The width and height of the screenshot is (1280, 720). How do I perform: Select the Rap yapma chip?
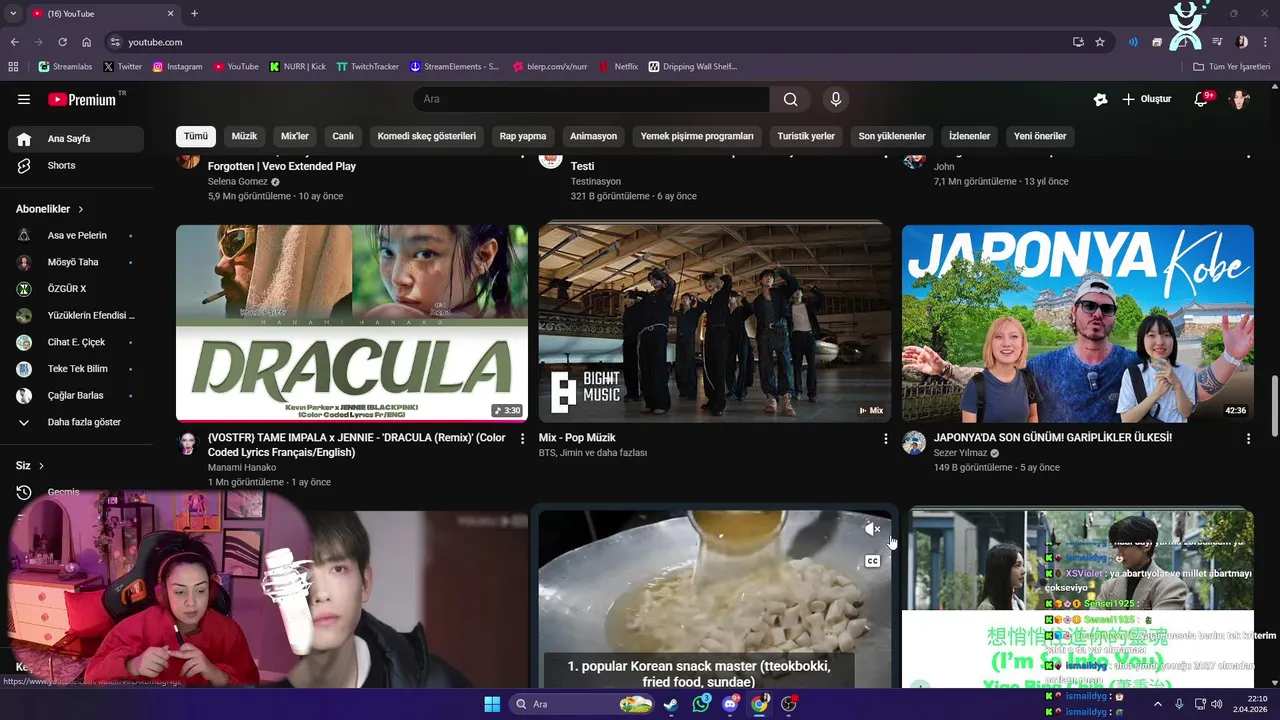point(523,136)
